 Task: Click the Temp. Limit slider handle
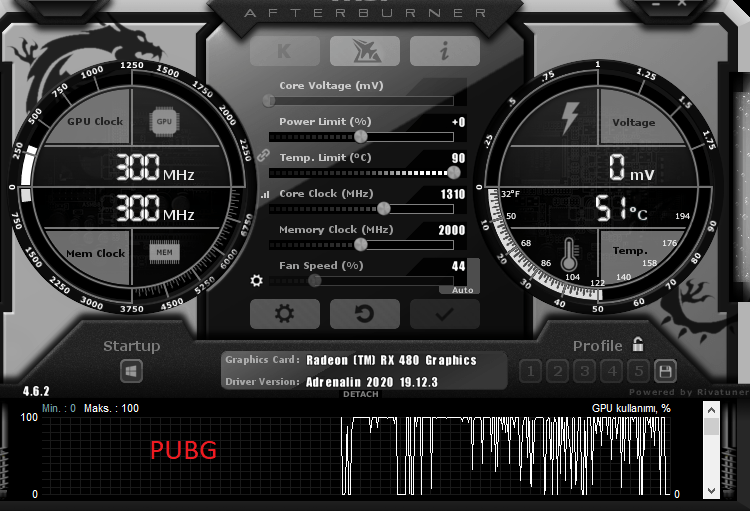click(x=453, y=173)
